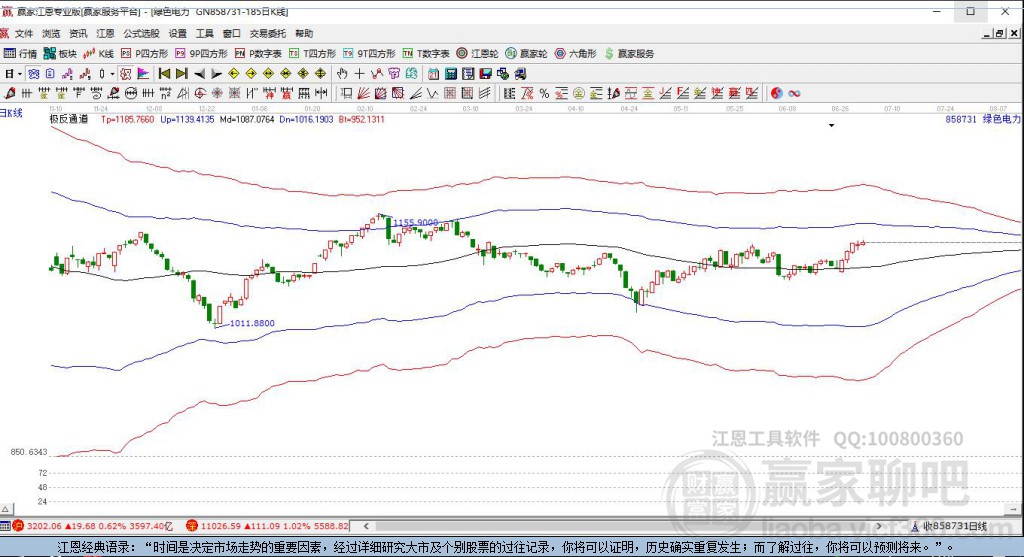Click the Tp=1185.7660 indicator value

127,119
